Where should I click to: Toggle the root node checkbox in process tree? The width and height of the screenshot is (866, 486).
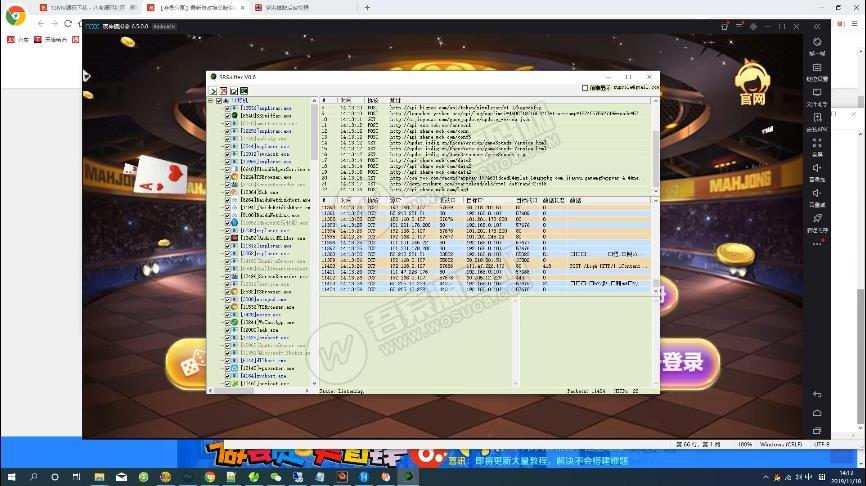[219, 101]
